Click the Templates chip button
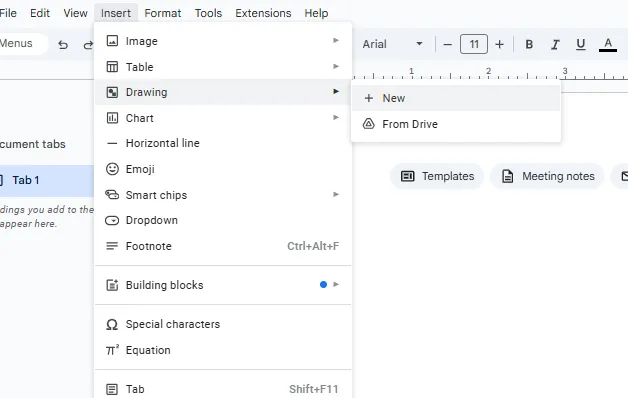The height and width of the screenshot is (398, 628). click(x=437, y=176)
